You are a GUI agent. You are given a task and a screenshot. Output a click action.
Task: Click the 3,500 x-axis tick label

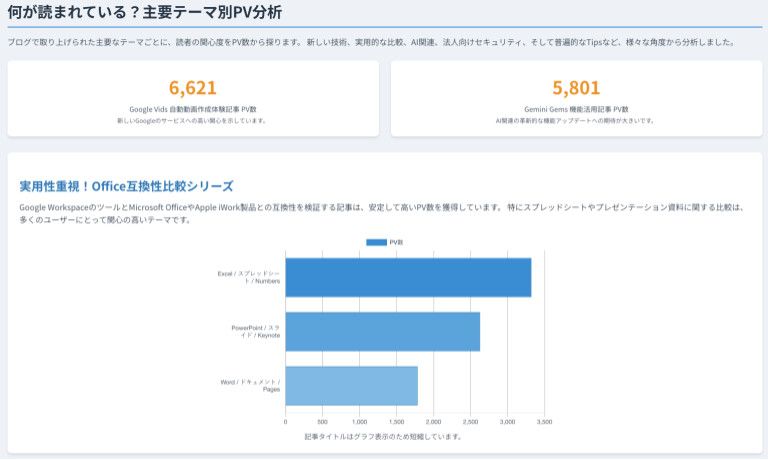[x=544, y=422]
